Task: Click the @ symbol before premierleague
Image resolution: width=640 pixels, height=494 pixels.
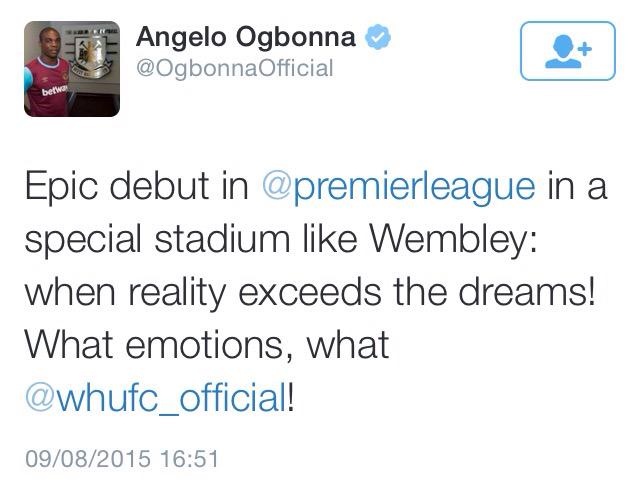Action: pos(276,186)
